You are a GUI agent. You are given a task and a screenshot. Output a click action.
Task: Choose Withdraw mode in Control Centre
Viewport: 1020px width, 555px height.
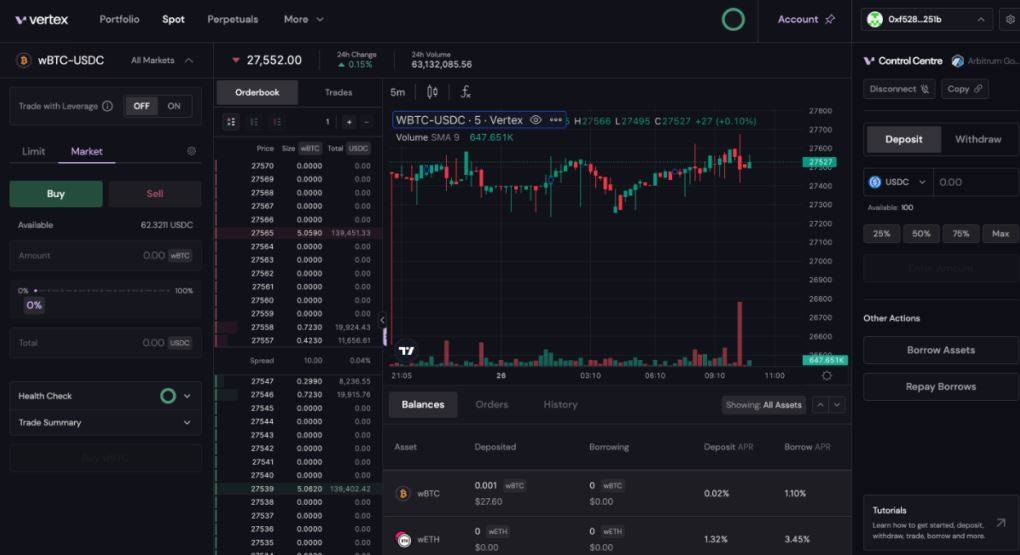point(978,139)
